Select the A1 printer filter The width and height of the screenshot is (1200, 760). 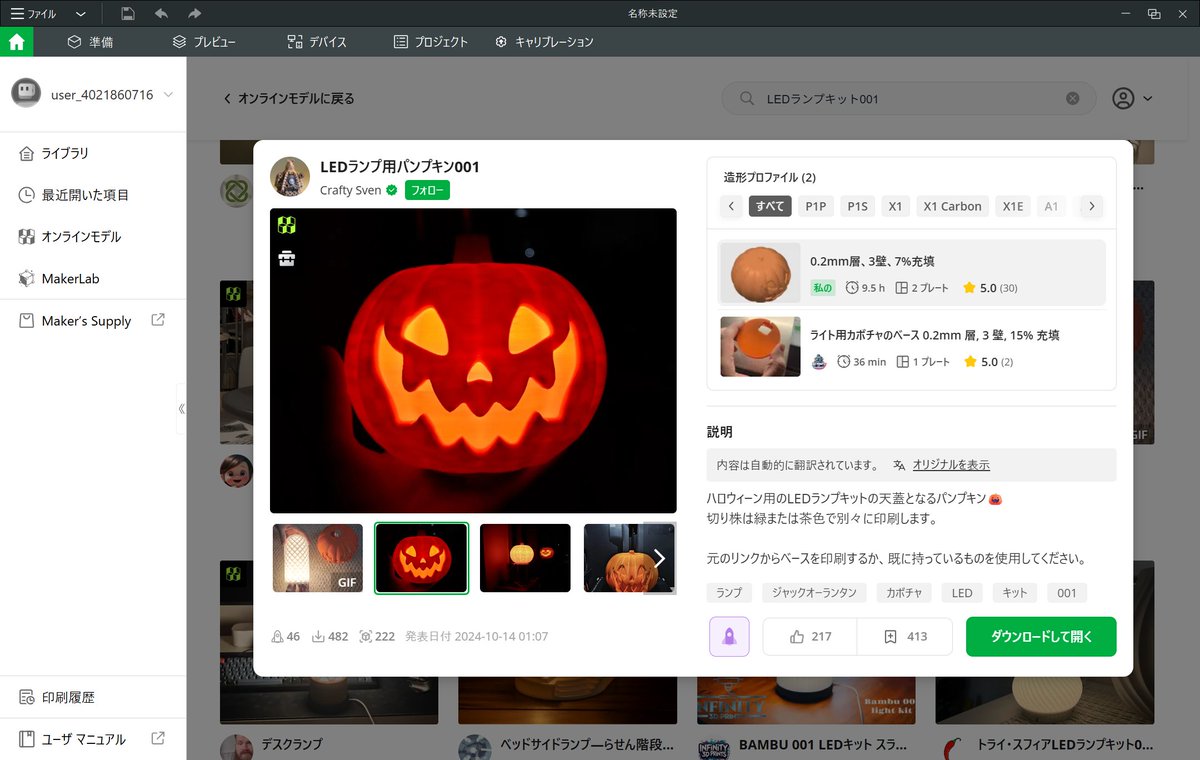(x=1051, y=206)
